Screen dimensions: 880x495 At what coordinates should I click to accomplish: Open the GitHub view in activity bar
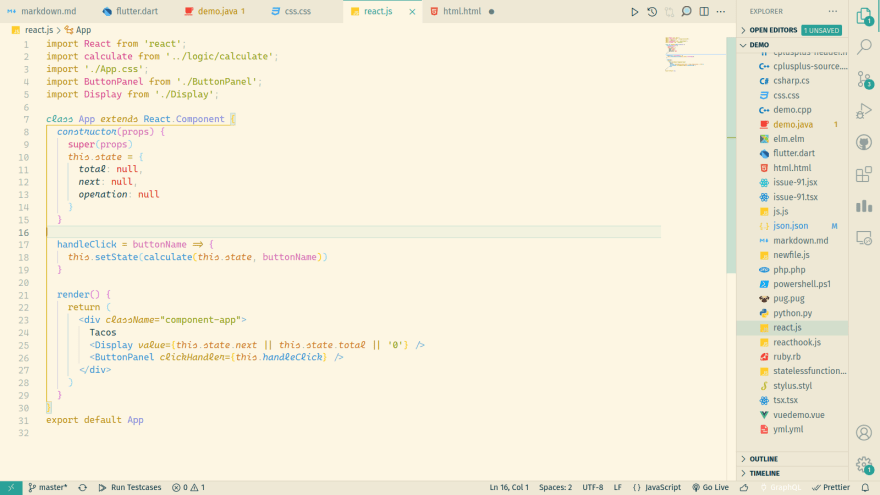(864, 143)
